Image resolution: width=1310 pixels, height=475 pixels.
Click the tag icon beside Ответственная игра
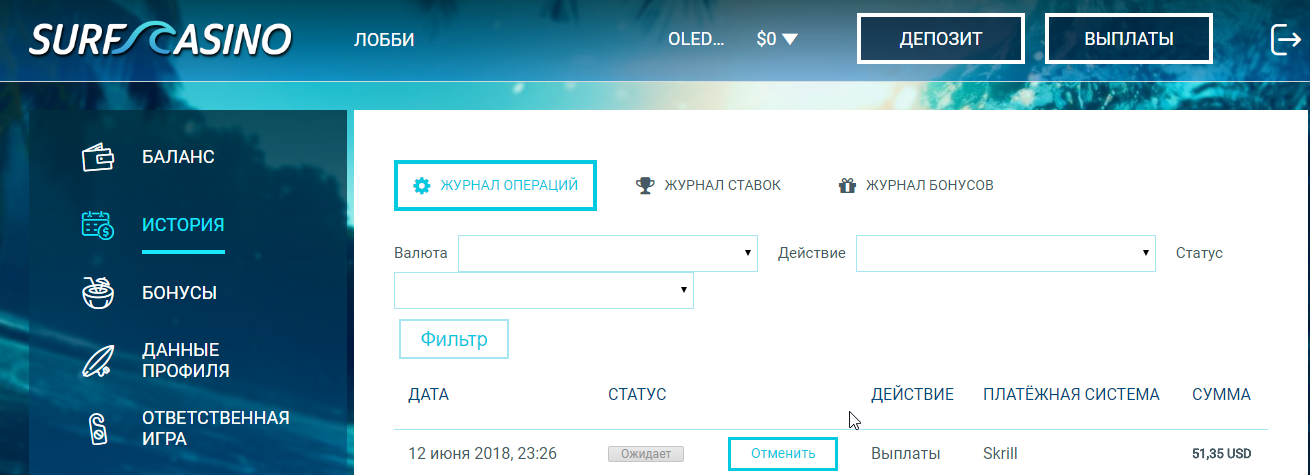tap(97, 428)
